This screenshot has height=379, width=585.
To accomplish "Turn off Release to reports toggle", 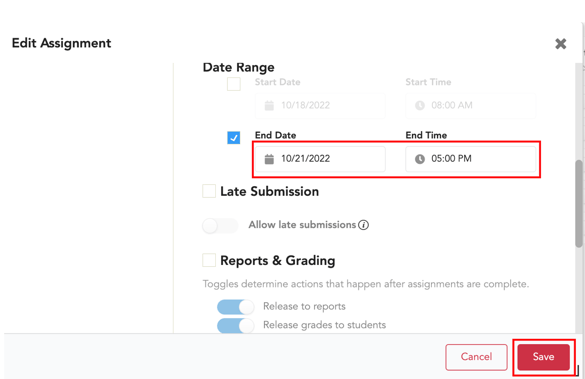I will [x=235, y=307].
